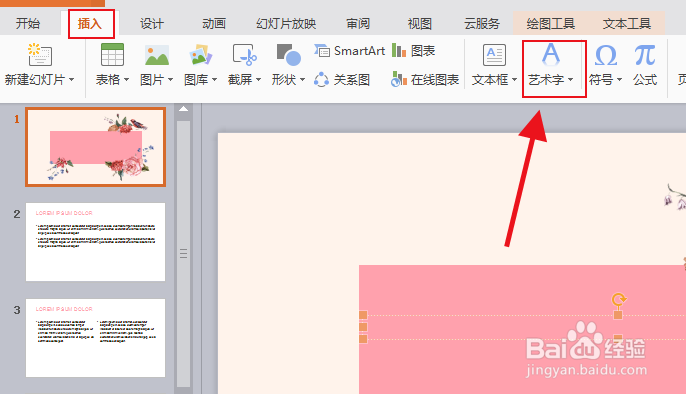Switch to the 开始 tab
Image resolution: width=686 pixels, height=394 pixels.
point(28,24)
